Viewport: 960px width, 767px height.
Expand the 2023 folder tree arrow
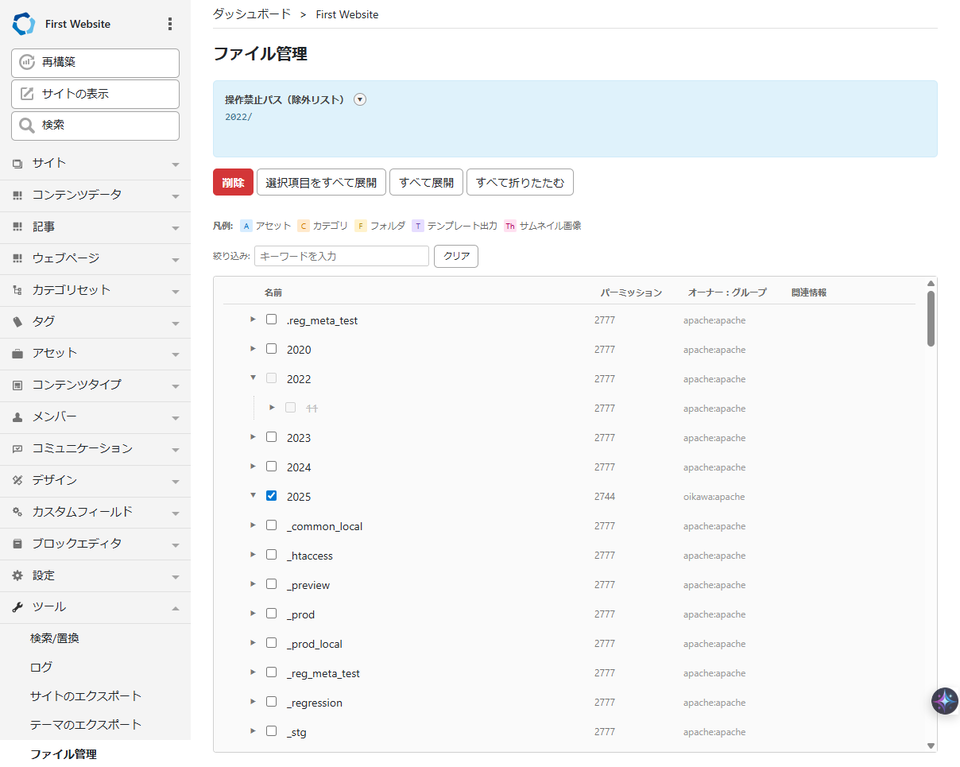pos(253,437)
